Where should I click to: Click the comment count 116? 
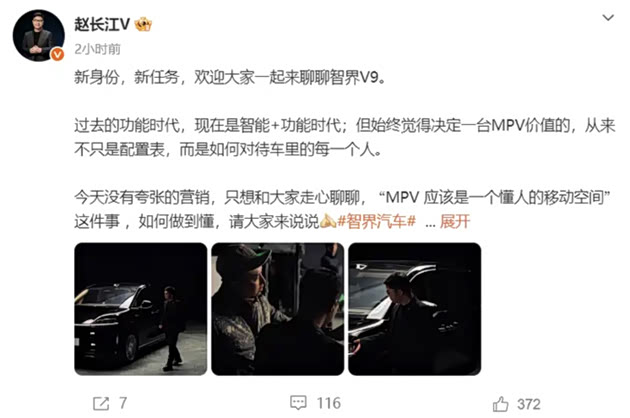tap(329, 403)
